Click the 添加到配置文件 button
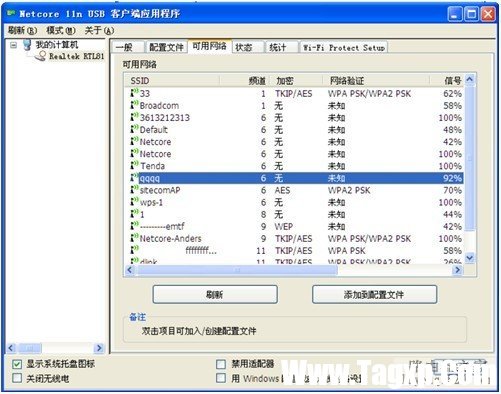This screenshot has height=394, width=501. pyautogui.click(x=374, y=294)
